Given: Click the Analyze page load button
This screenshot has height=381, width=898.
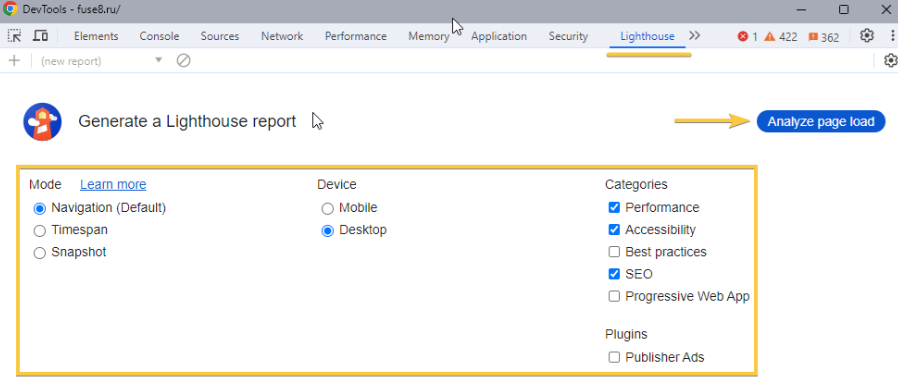Looking at the screenshot, I should (x=821, y=121).
